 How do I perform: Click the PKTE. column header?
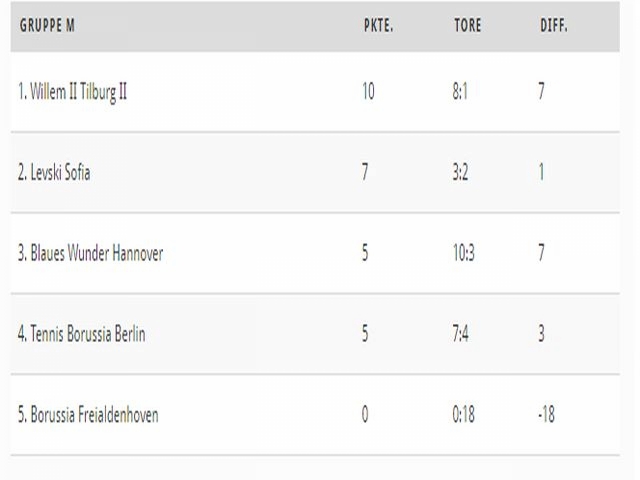(x=378, y=26)
